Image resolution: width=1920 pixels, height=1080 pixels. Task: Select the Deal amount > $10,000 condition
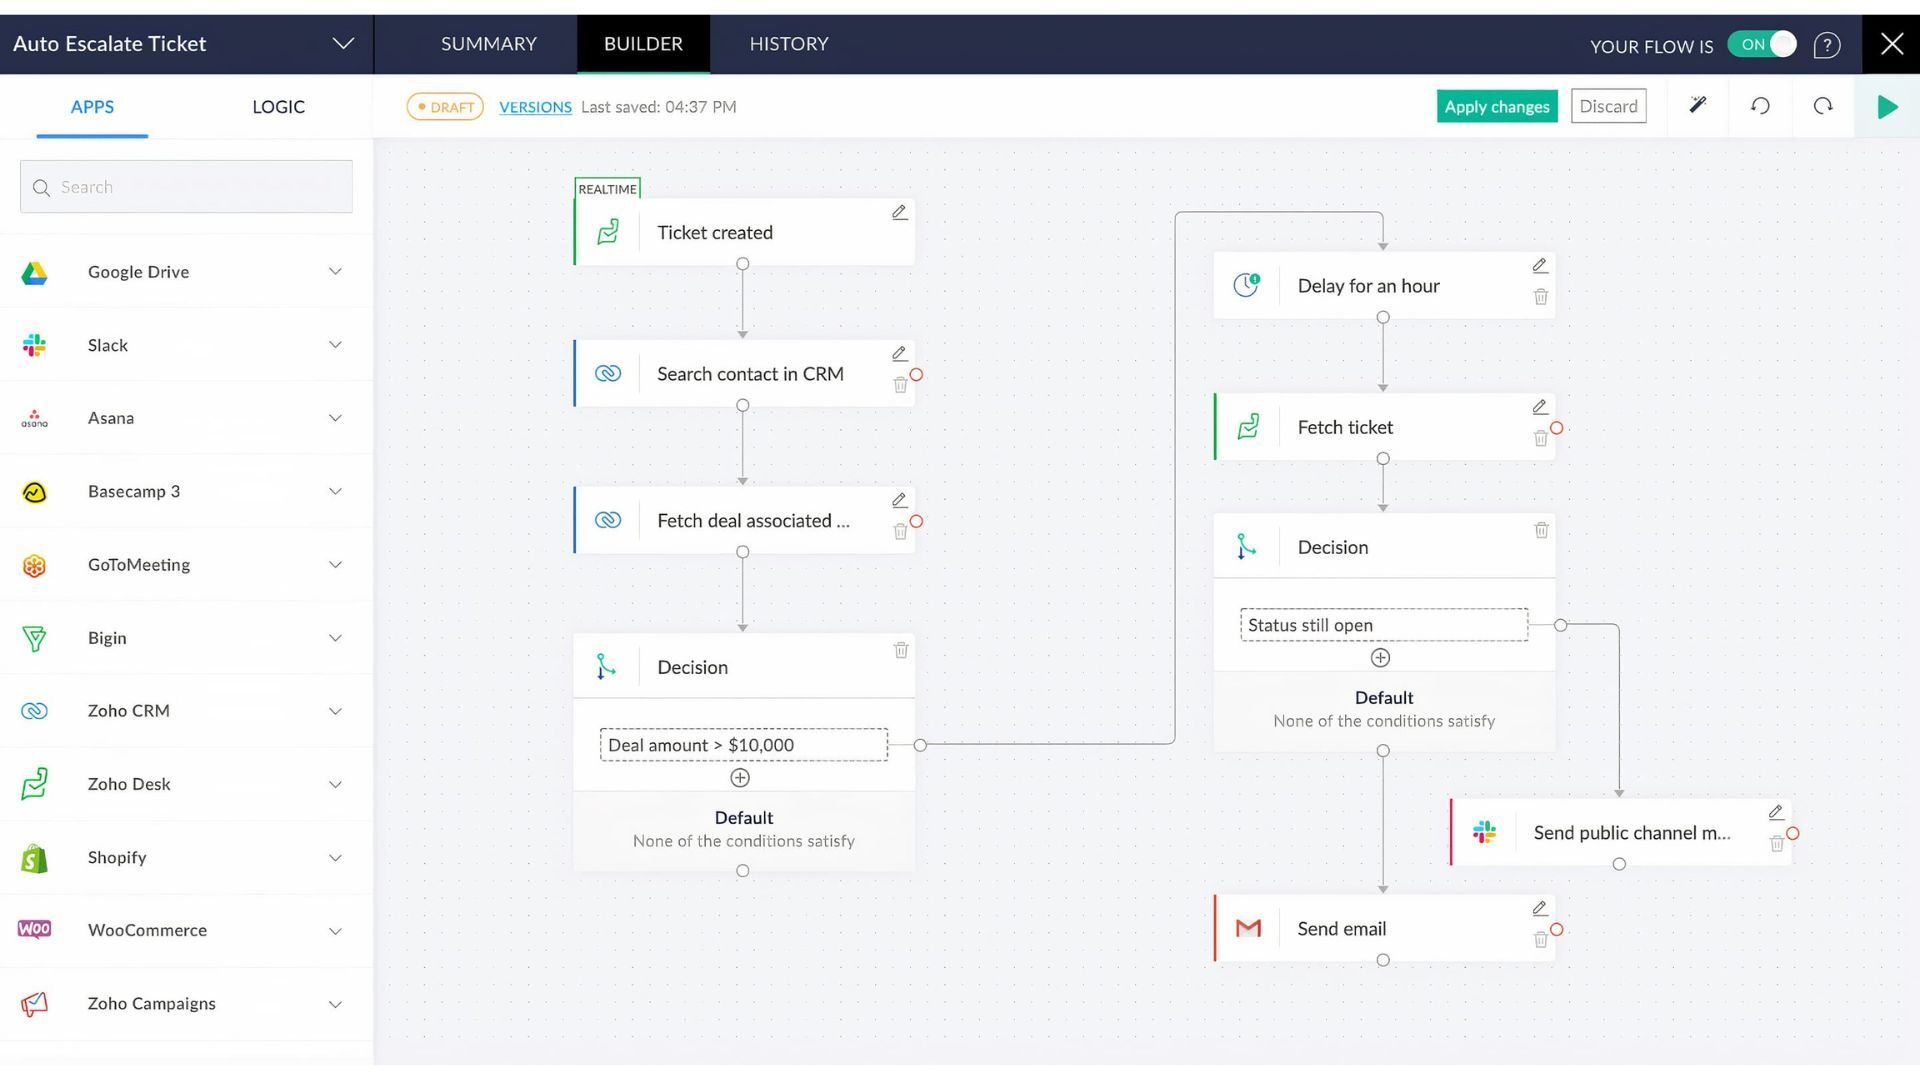(x=743, y=745)
